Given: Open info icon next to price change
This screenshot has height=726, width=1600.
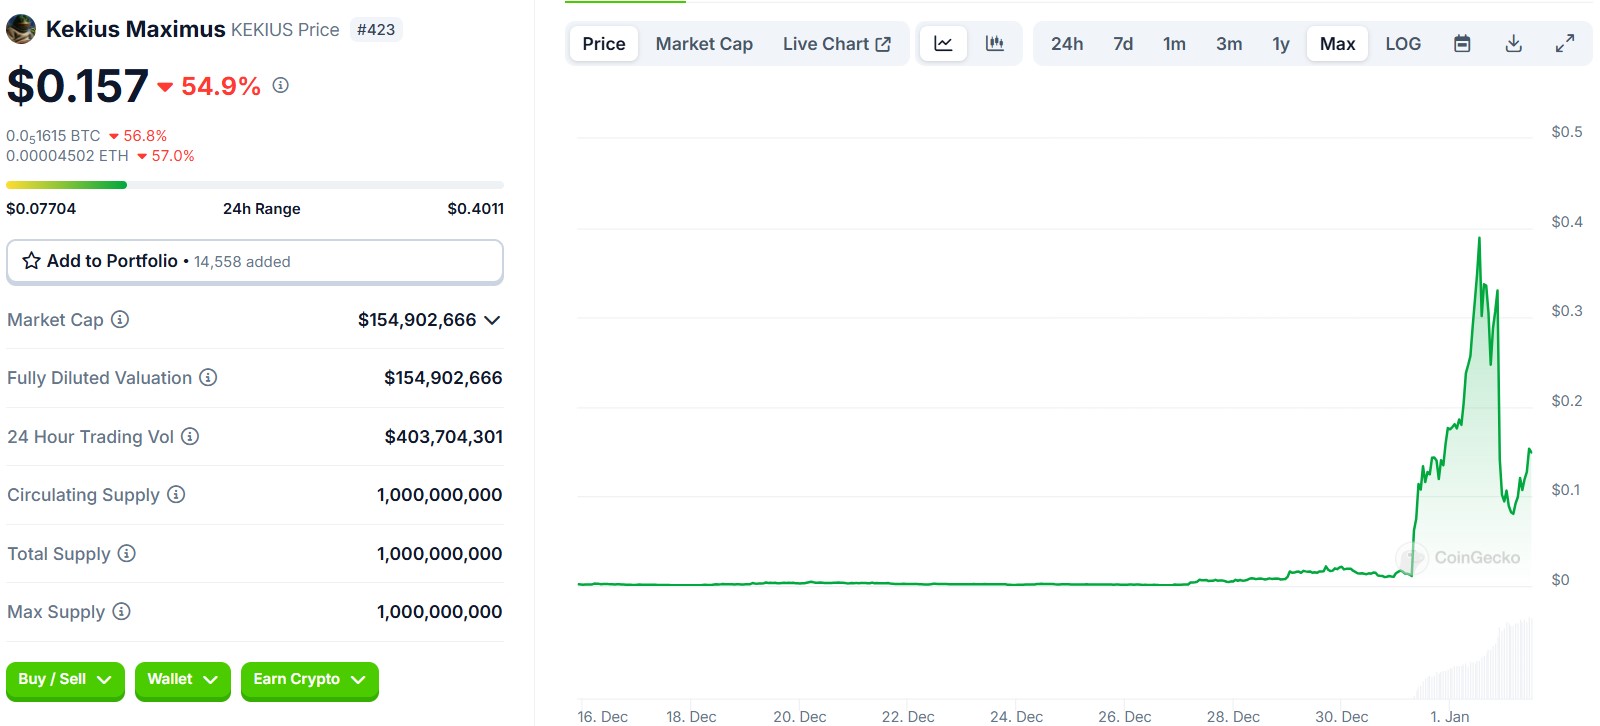Looking at the screenshot, I should [x=281, y=86].
